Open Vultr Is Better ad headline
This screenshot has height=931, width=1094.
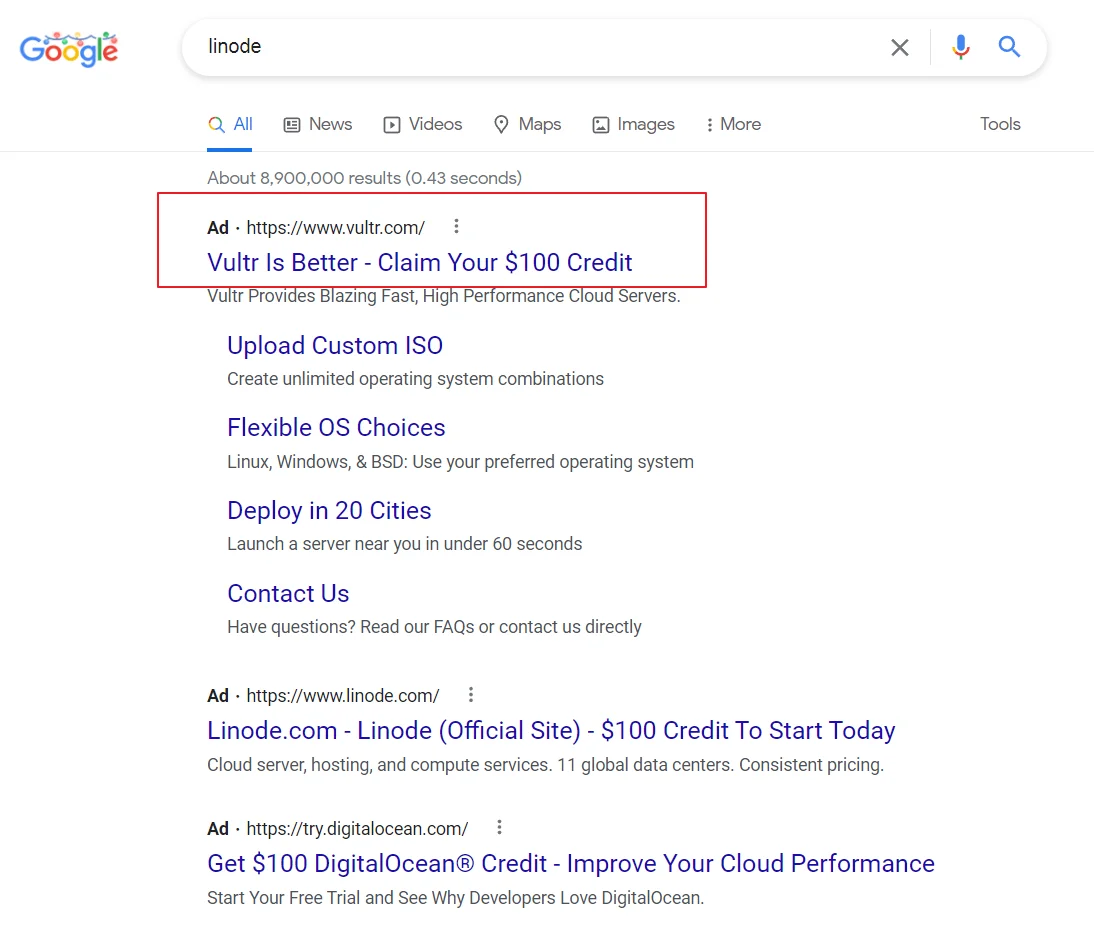coord(420,262)
